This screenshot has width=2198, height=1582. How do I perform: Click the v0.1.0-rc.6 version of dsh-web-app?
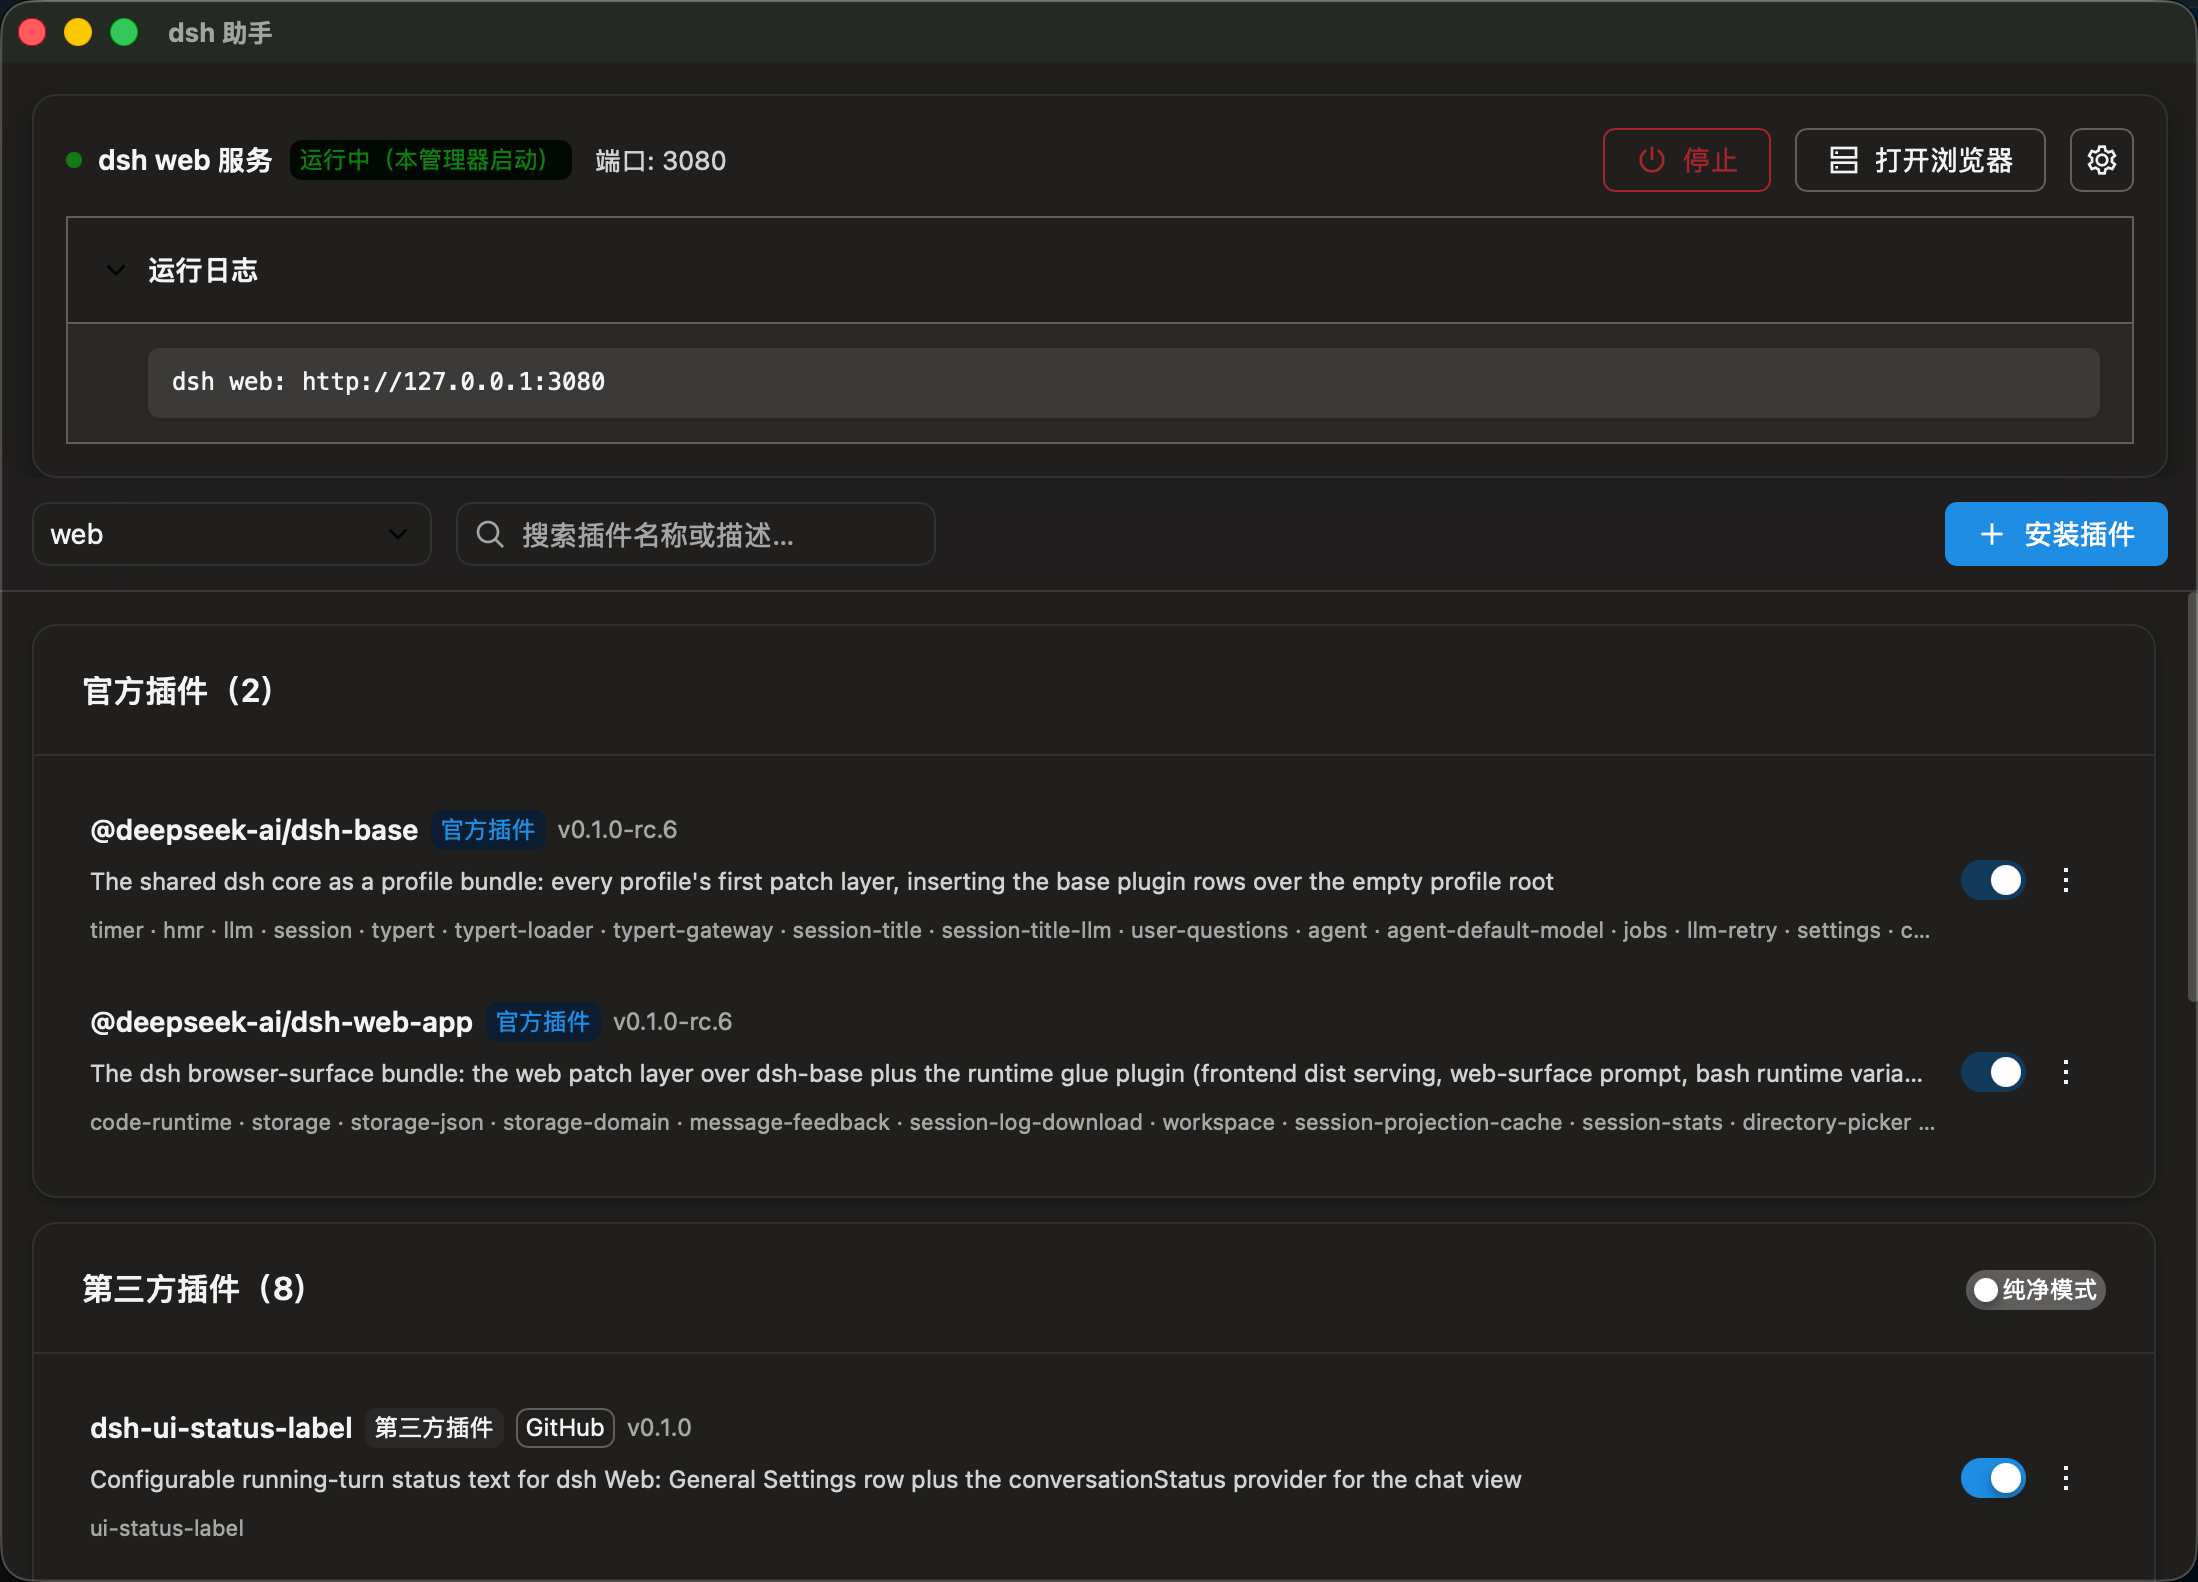pos(672,1022)
